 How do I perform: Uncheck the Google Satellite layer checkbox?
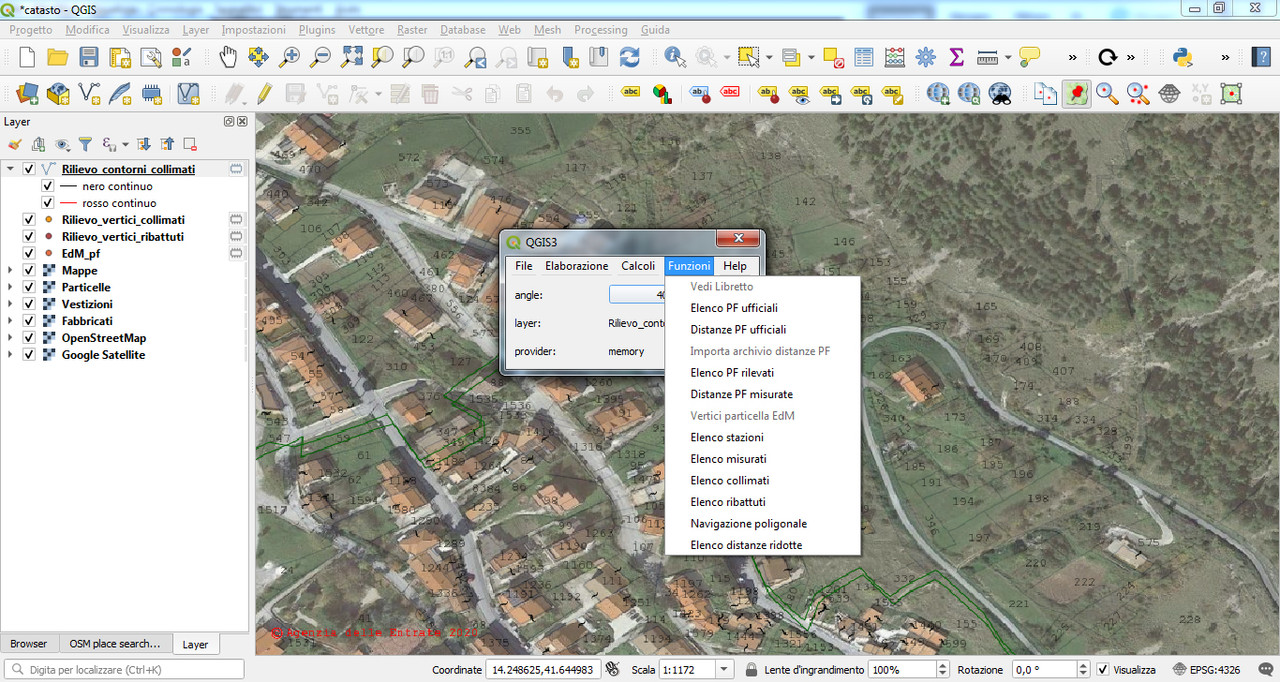29,355
